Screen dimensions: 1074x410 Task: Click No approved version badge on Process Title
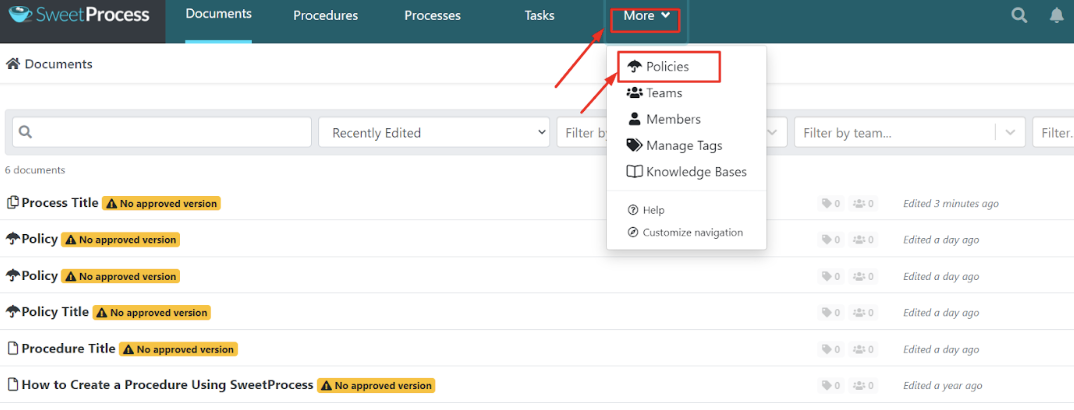(x=161, y=203)
